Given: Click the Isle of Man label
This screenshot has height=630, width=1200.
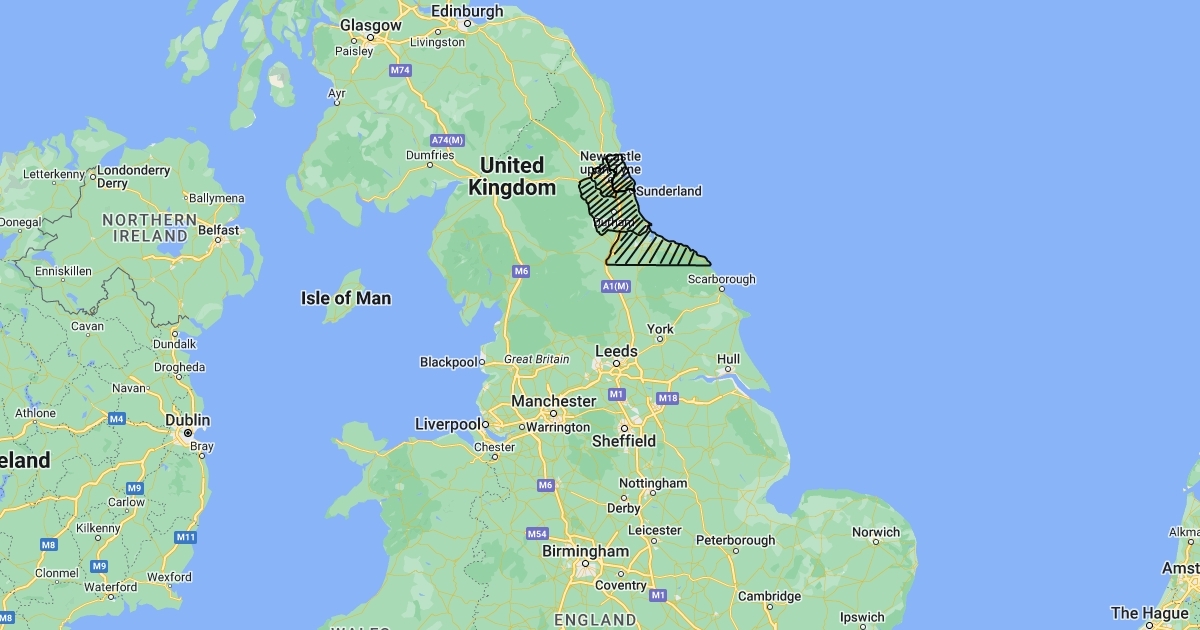Looking at the screenshot, I should click(346, 298).
